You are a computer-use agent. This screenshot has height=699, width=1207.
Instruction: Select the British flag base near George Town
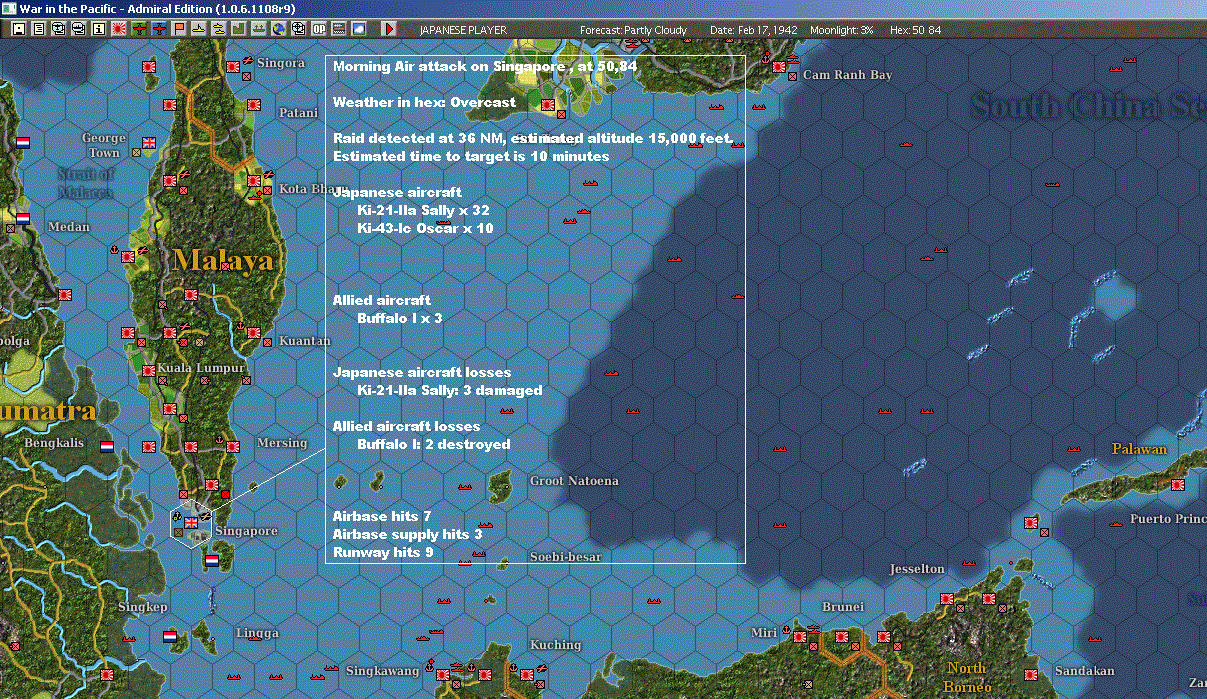(151, 142)
